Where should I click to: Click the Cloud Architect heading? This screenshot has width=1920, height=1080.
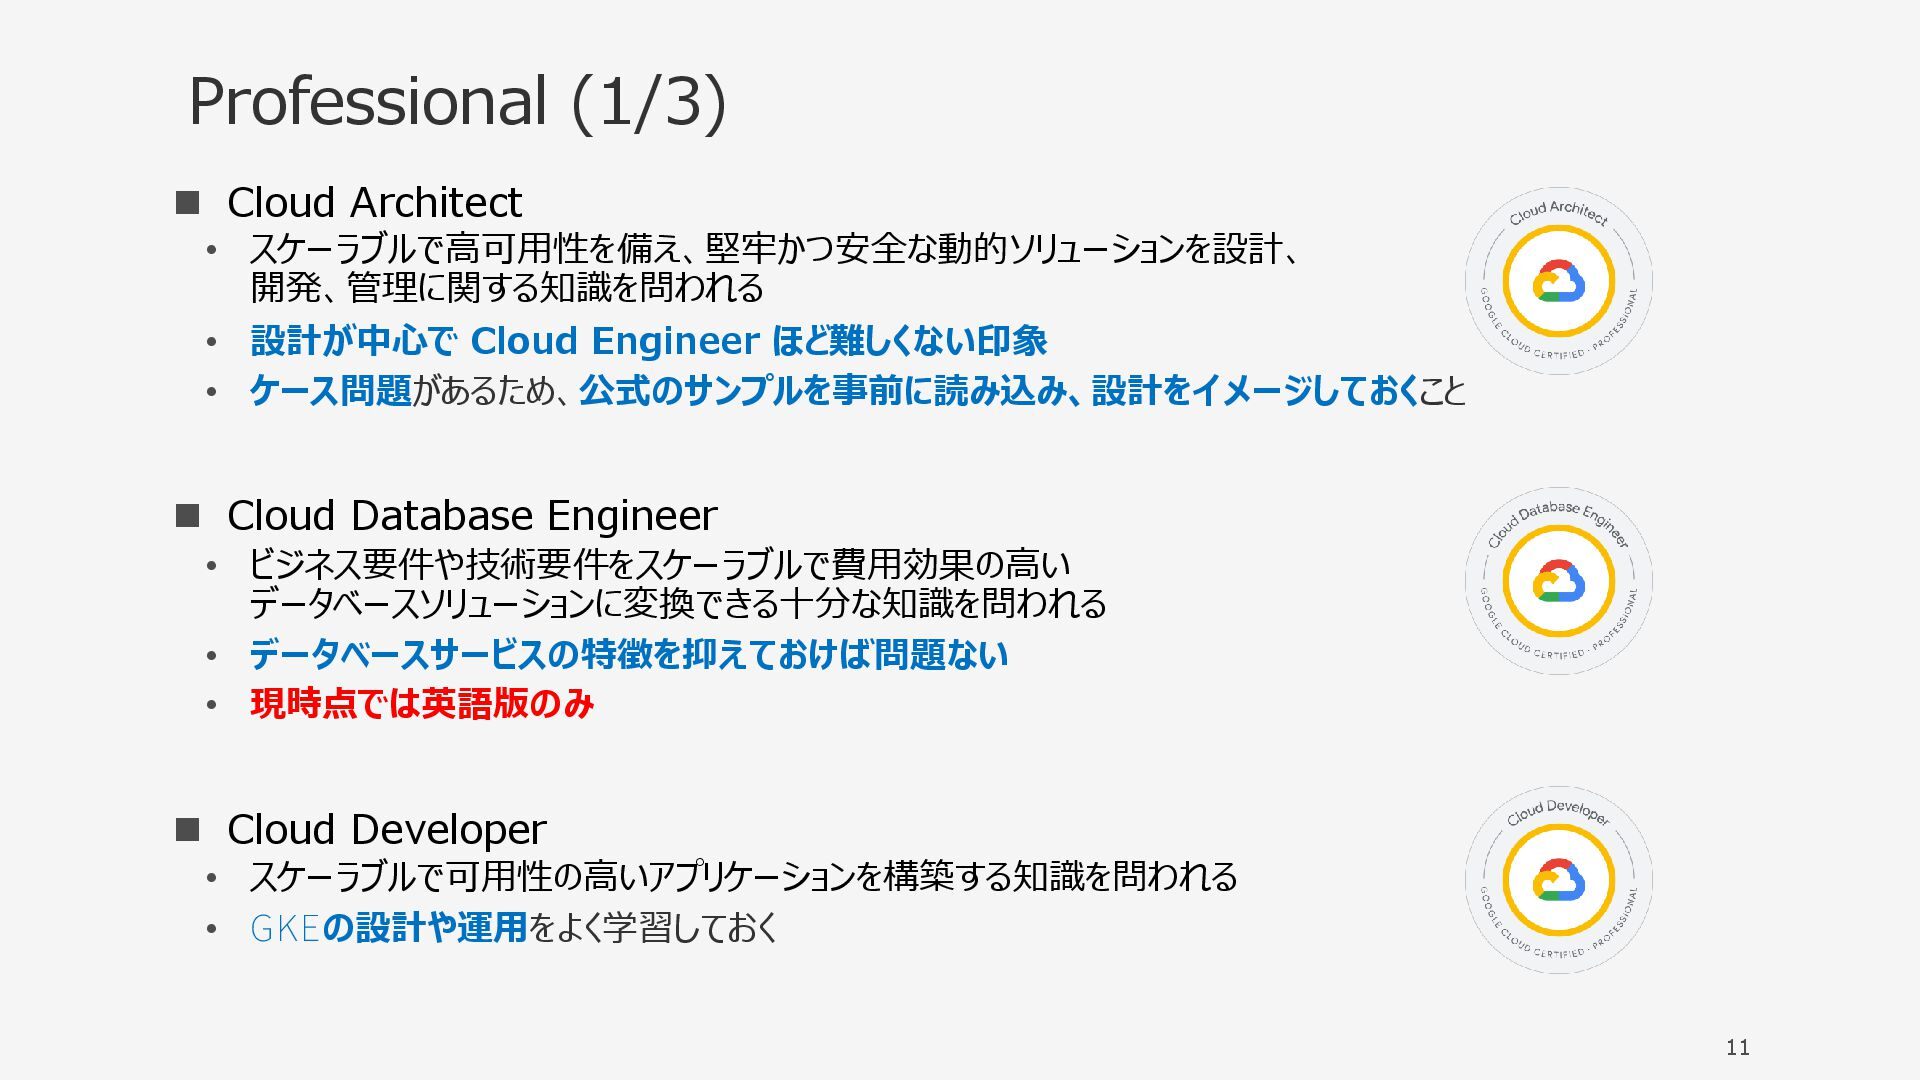[x=374, y=203]
